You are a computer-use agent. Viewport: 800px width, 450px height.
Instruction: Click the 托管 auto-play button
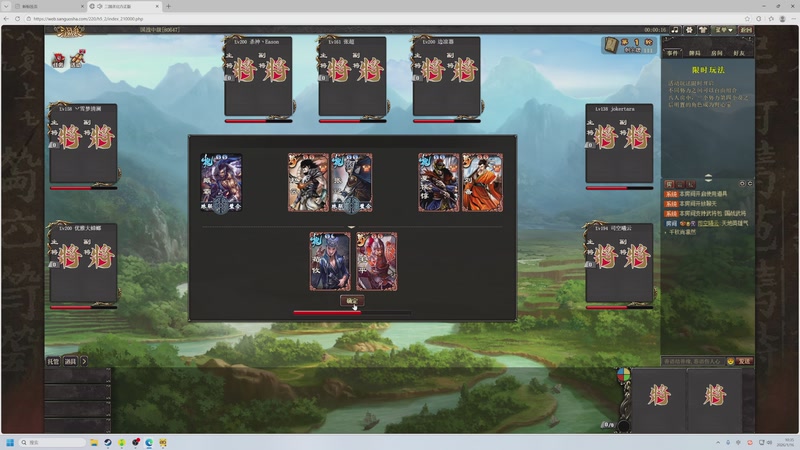pyautogui.click(x=53, y=361)
